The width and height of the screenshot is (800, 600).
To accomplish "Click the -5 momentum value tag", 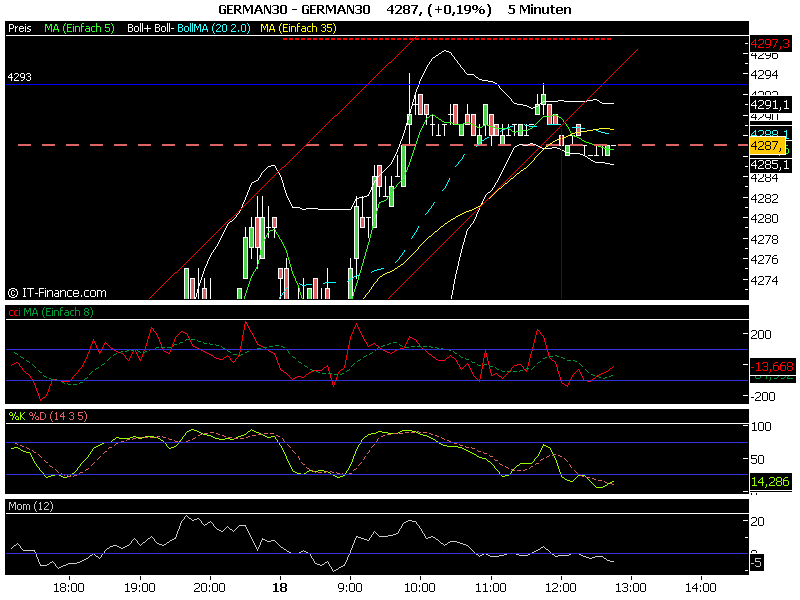I will 757,563.
